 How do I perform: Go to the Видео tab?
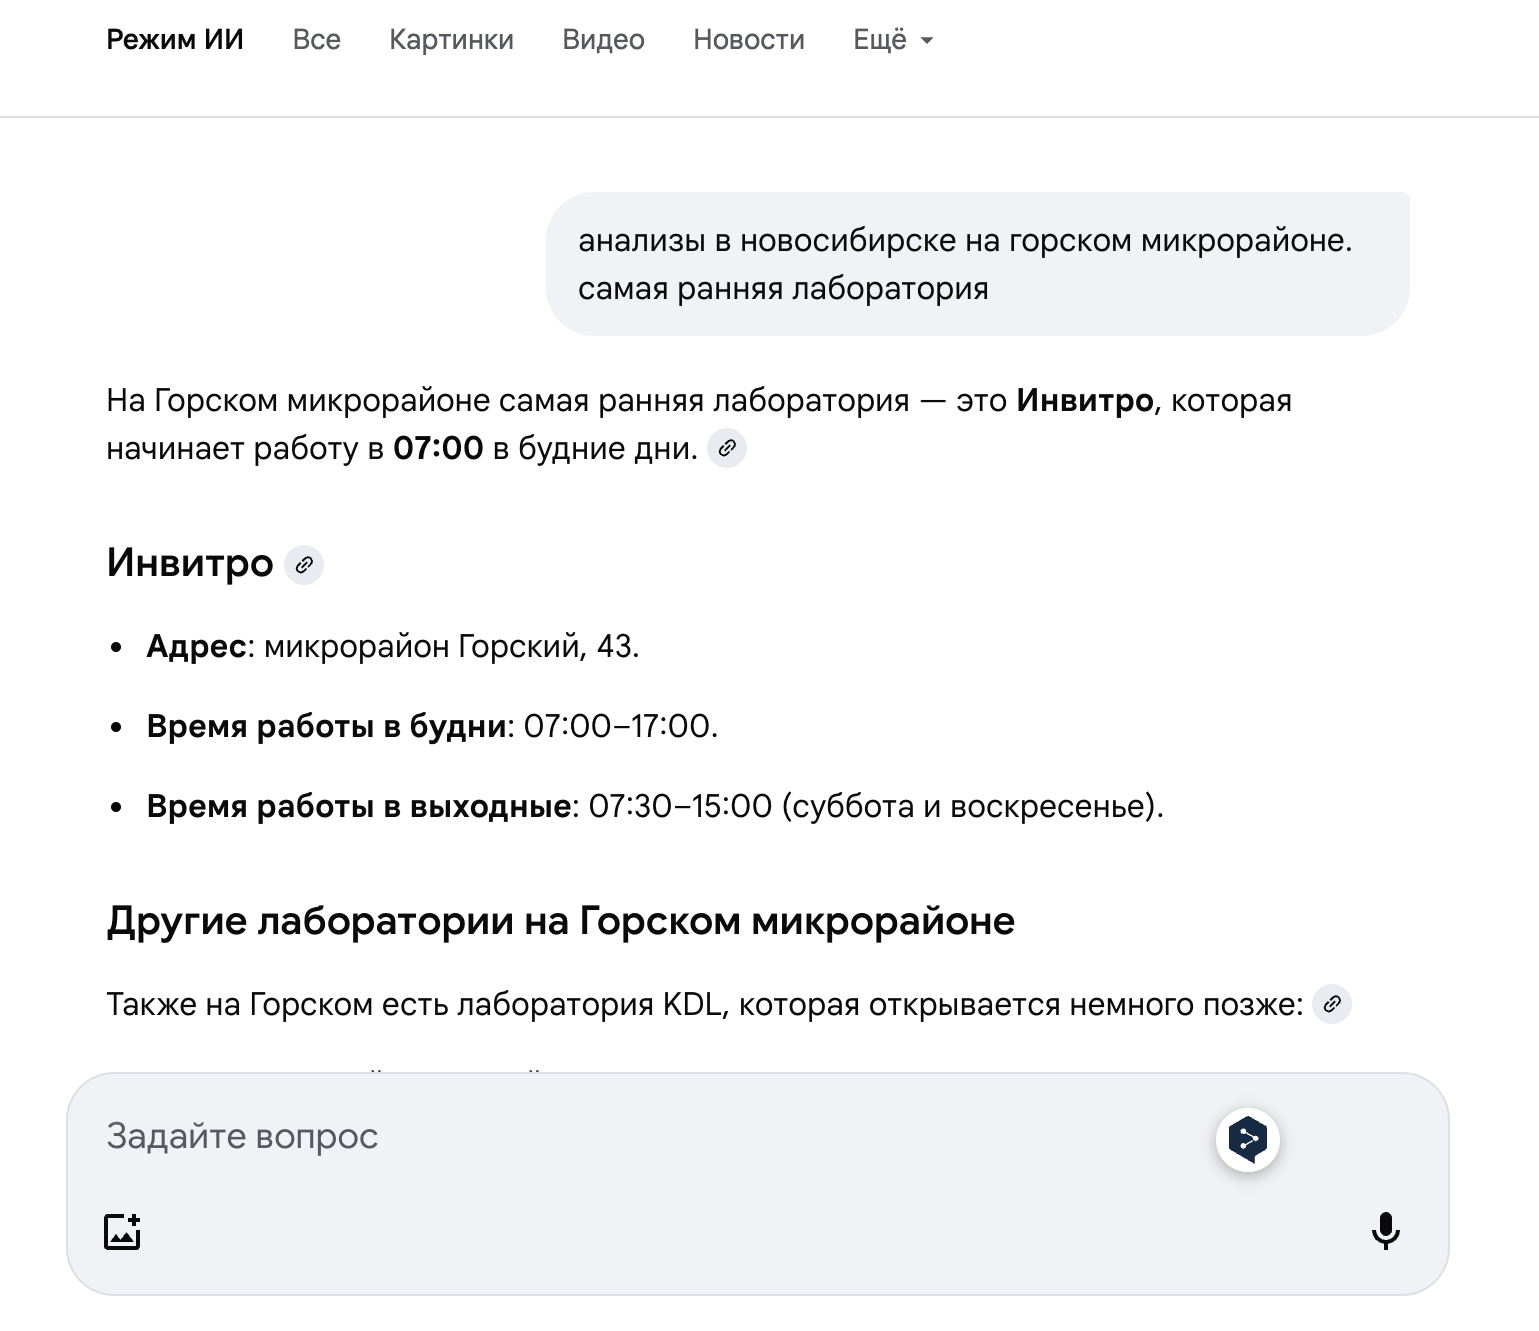(x=603, y=40)
